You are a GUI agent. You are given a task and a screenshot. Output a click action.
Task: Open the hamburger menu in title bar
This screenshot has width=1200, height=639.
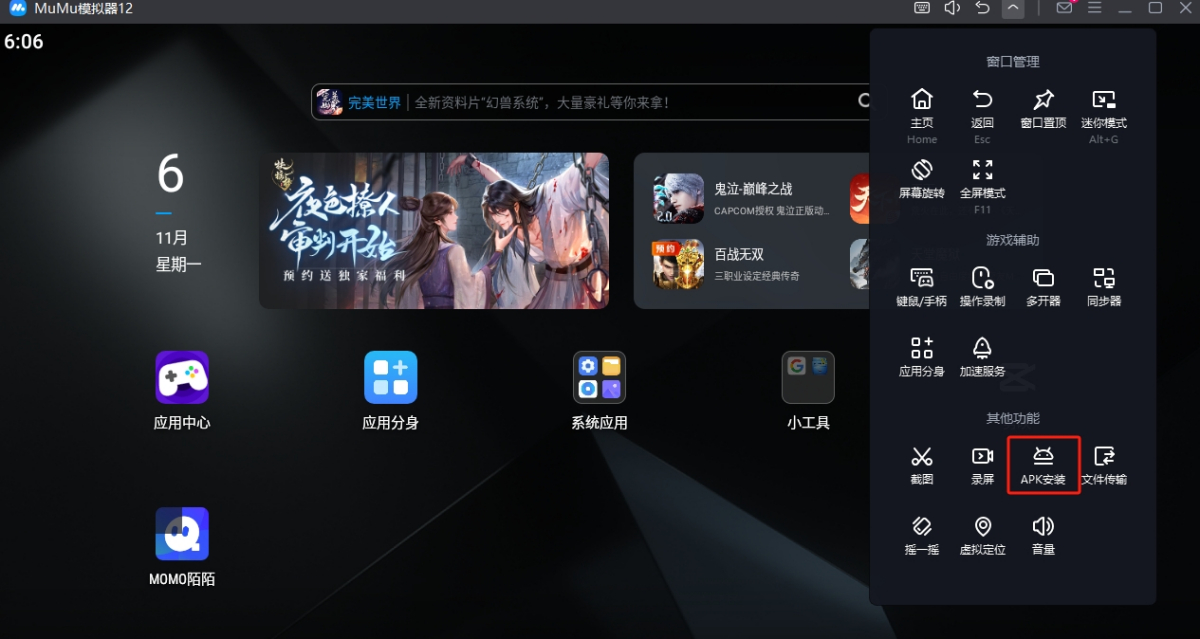click(x=1095, y=9)
